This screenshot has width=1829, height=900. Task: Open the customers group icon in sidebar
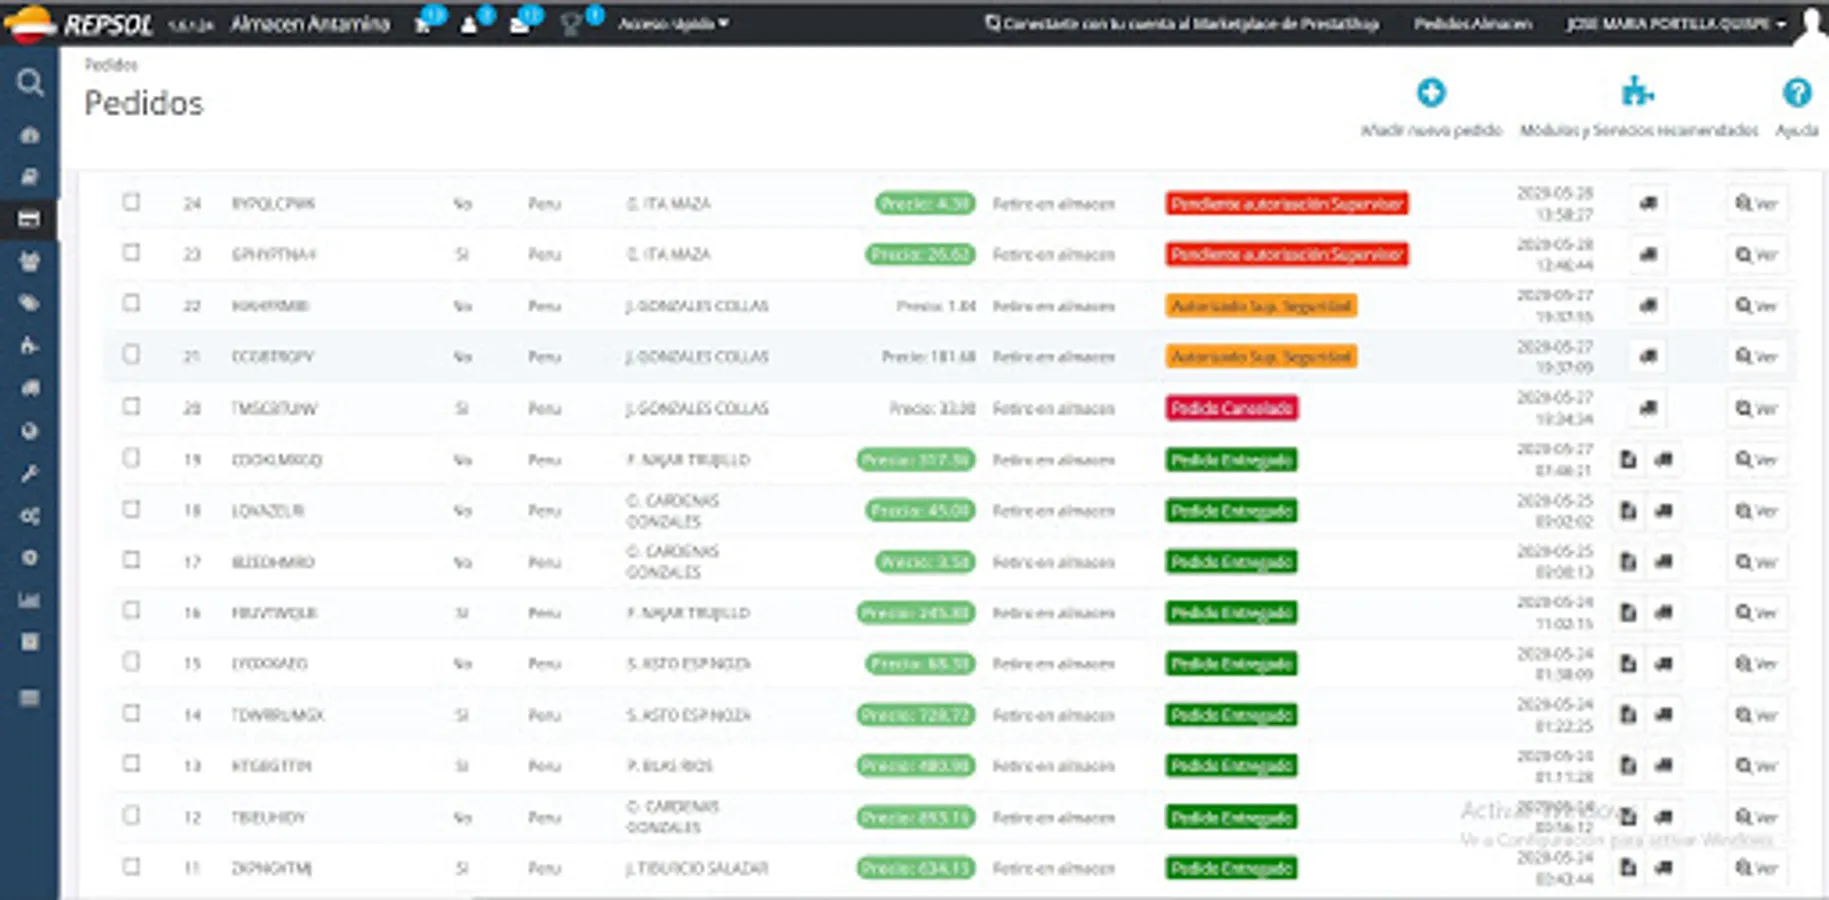pos(30,261)
